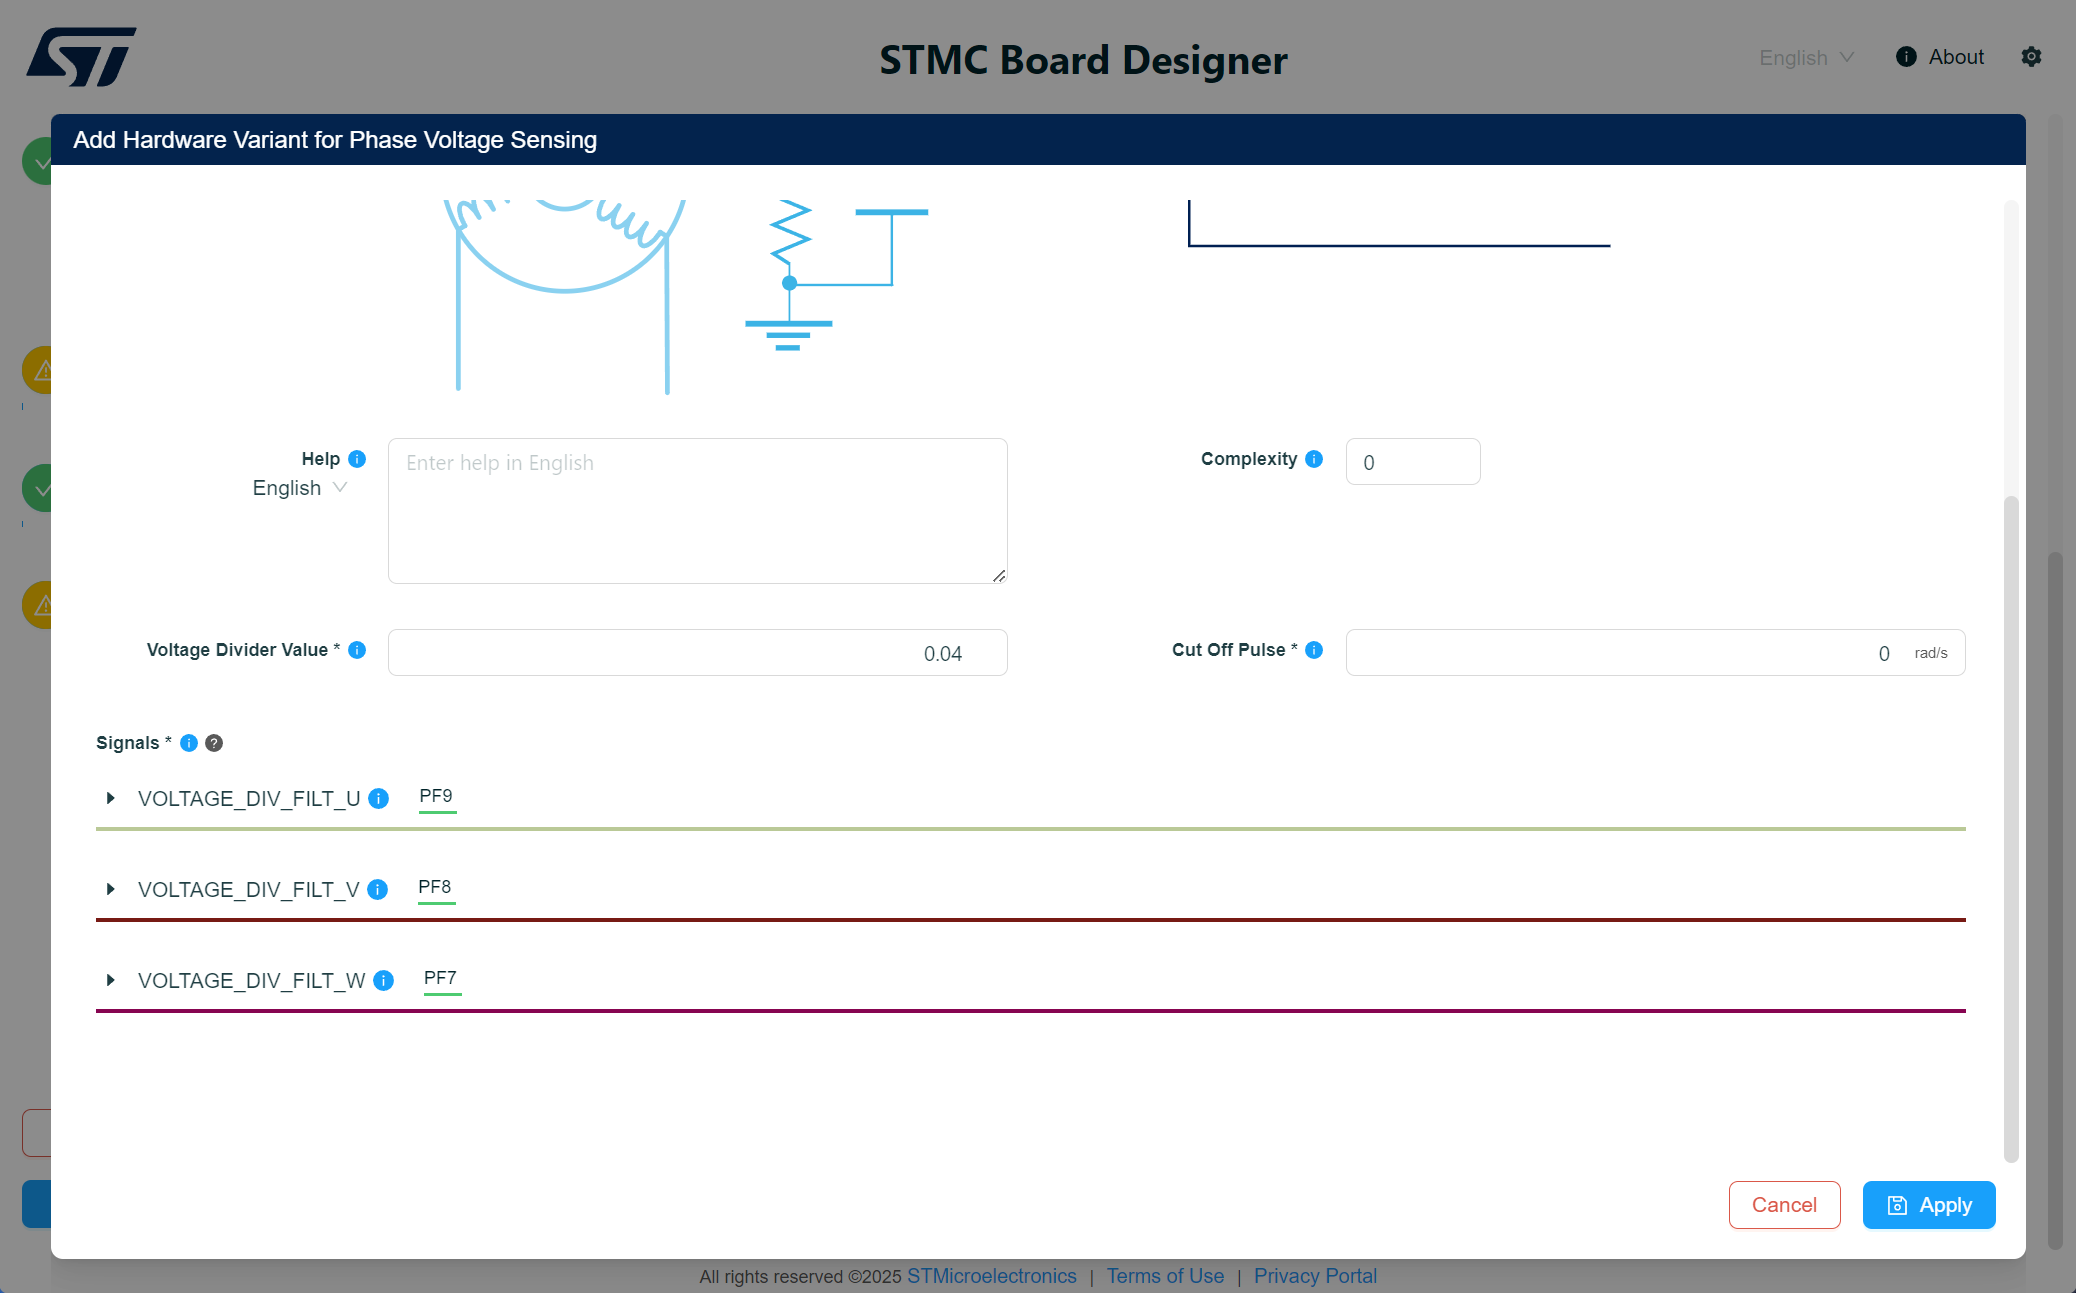
Task: Apply the hardware variant changes
Action: (1929, 1205)
